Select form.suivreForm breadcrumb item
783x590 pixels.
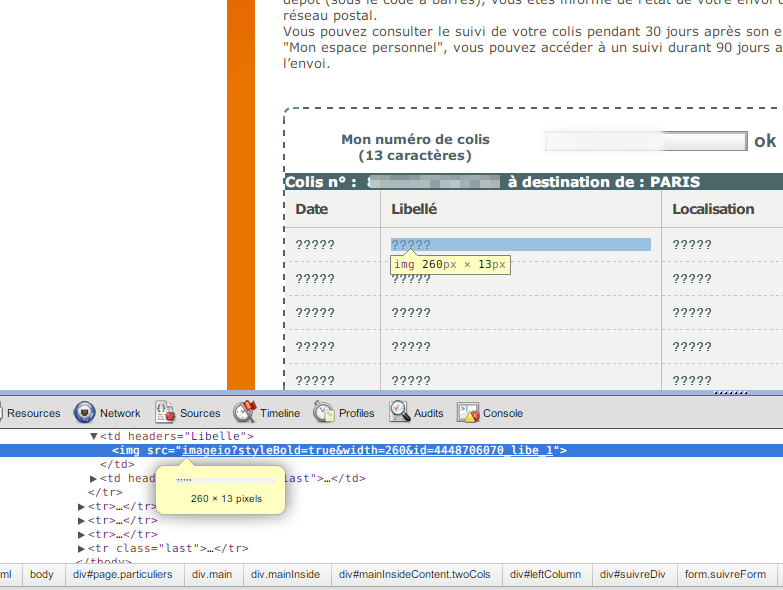coord(725,575)
